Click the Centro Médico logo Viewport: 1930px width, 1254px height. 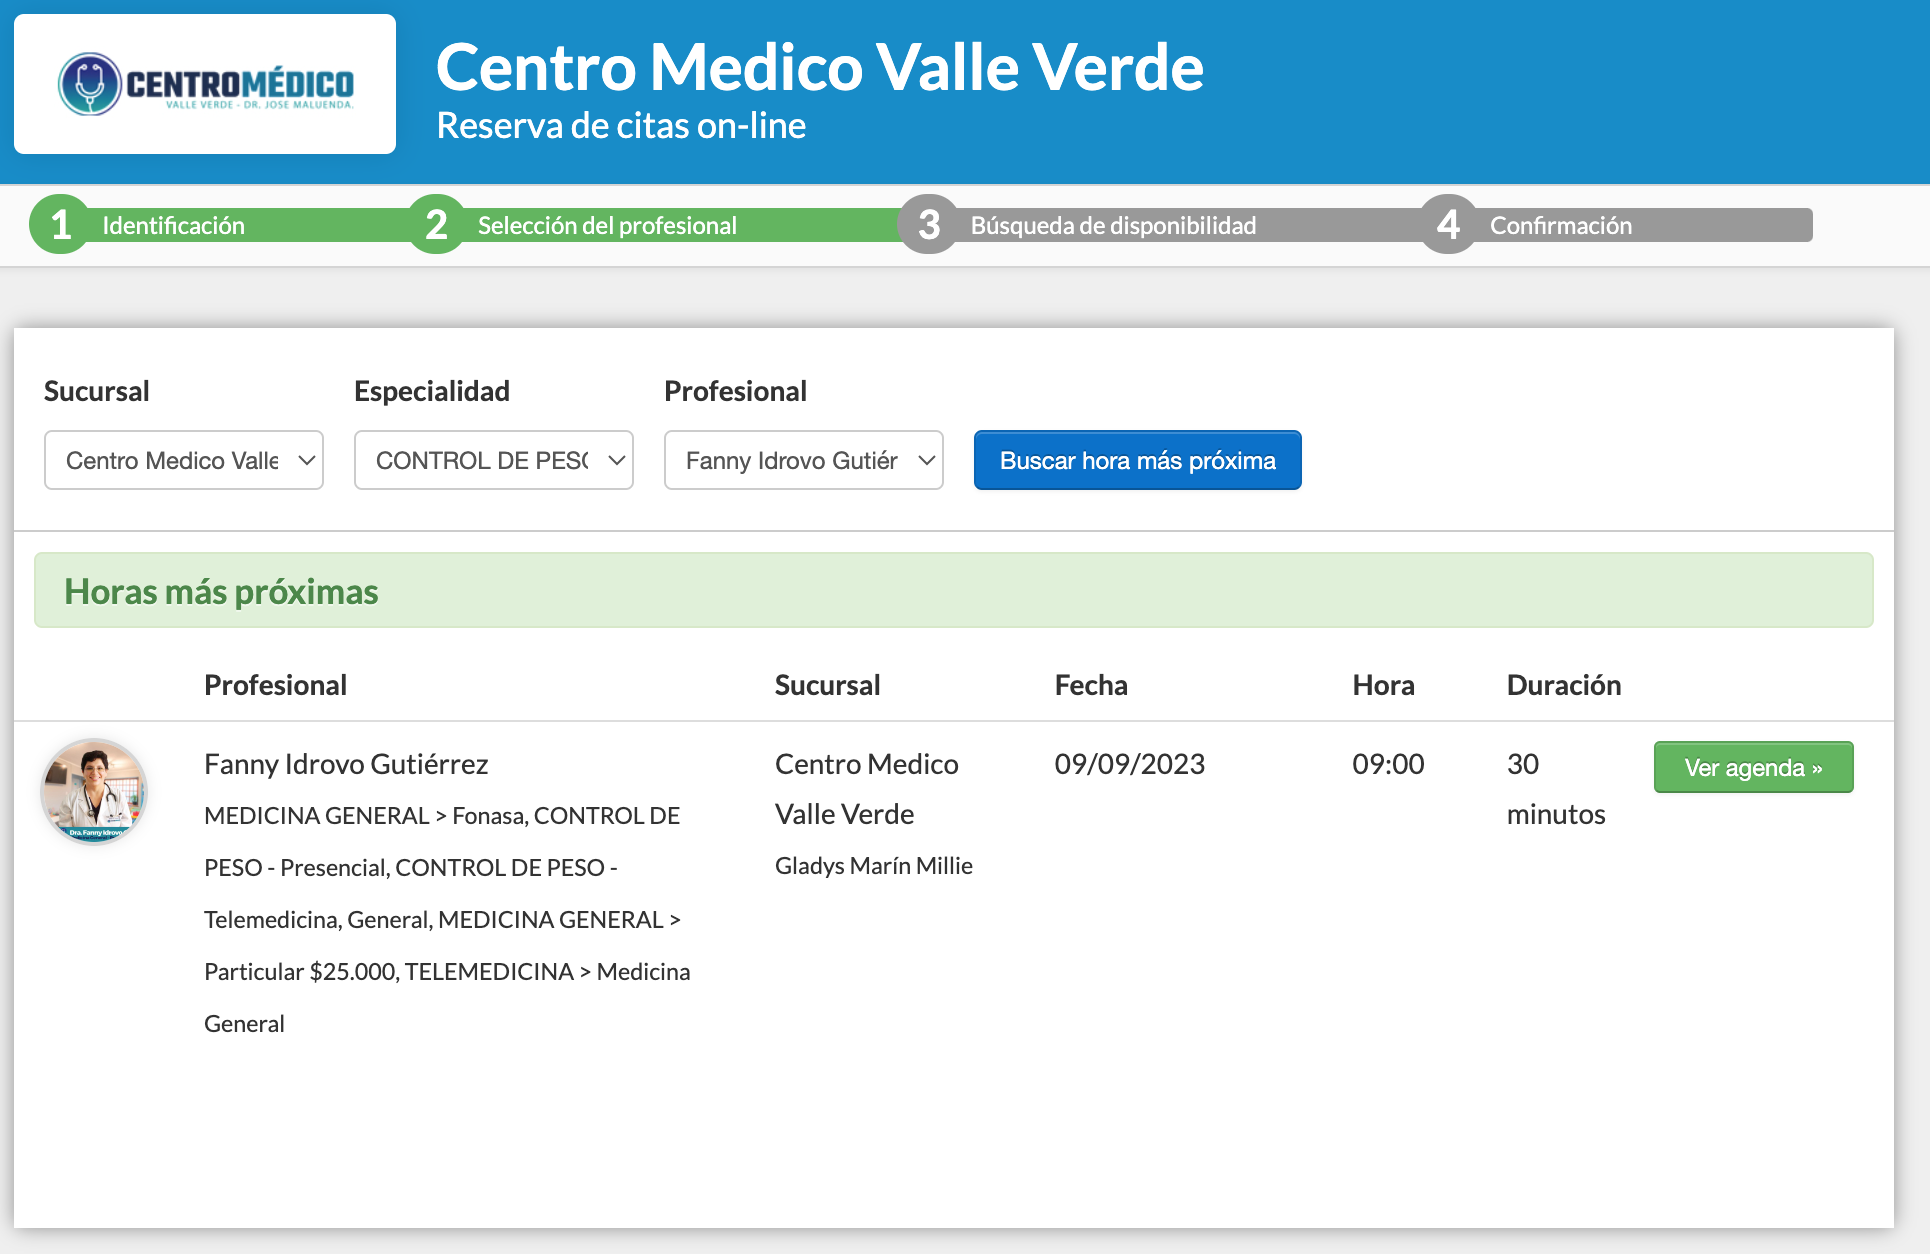(x=205, y=84)
